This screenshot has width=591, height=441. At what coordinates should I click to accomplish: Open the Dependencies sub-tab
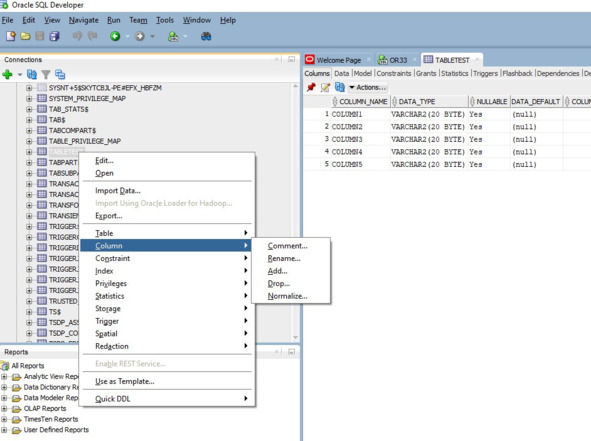[x=558, y=74]
